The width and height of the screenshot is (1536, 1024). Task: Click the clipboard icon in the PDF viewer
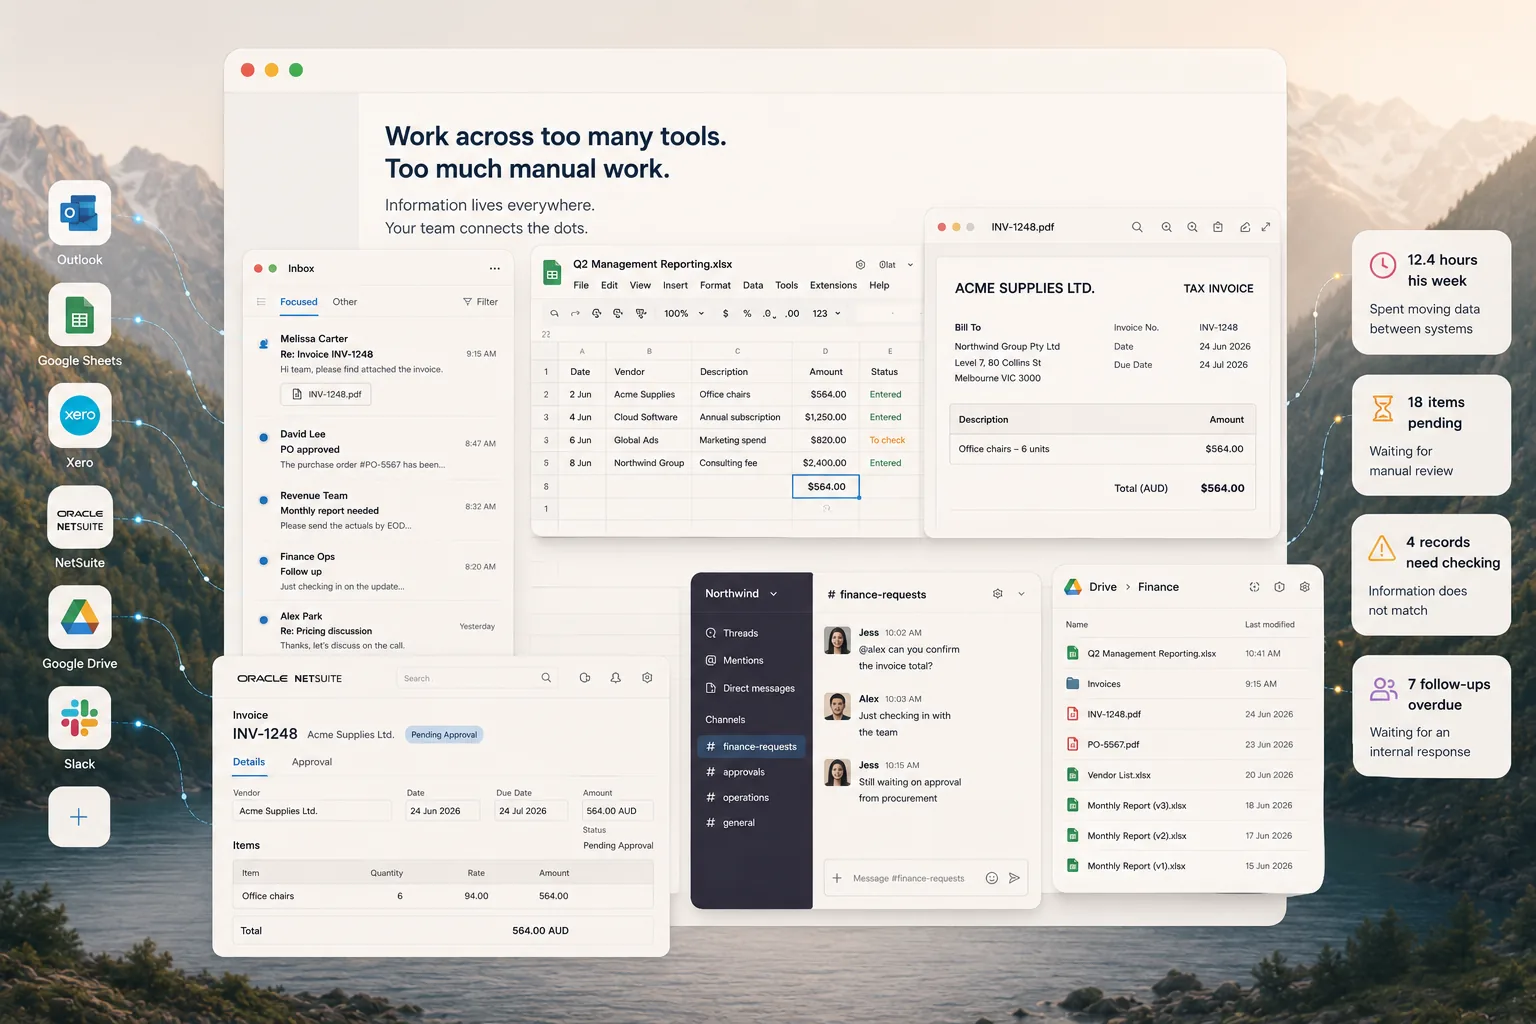coord(1218,227)
